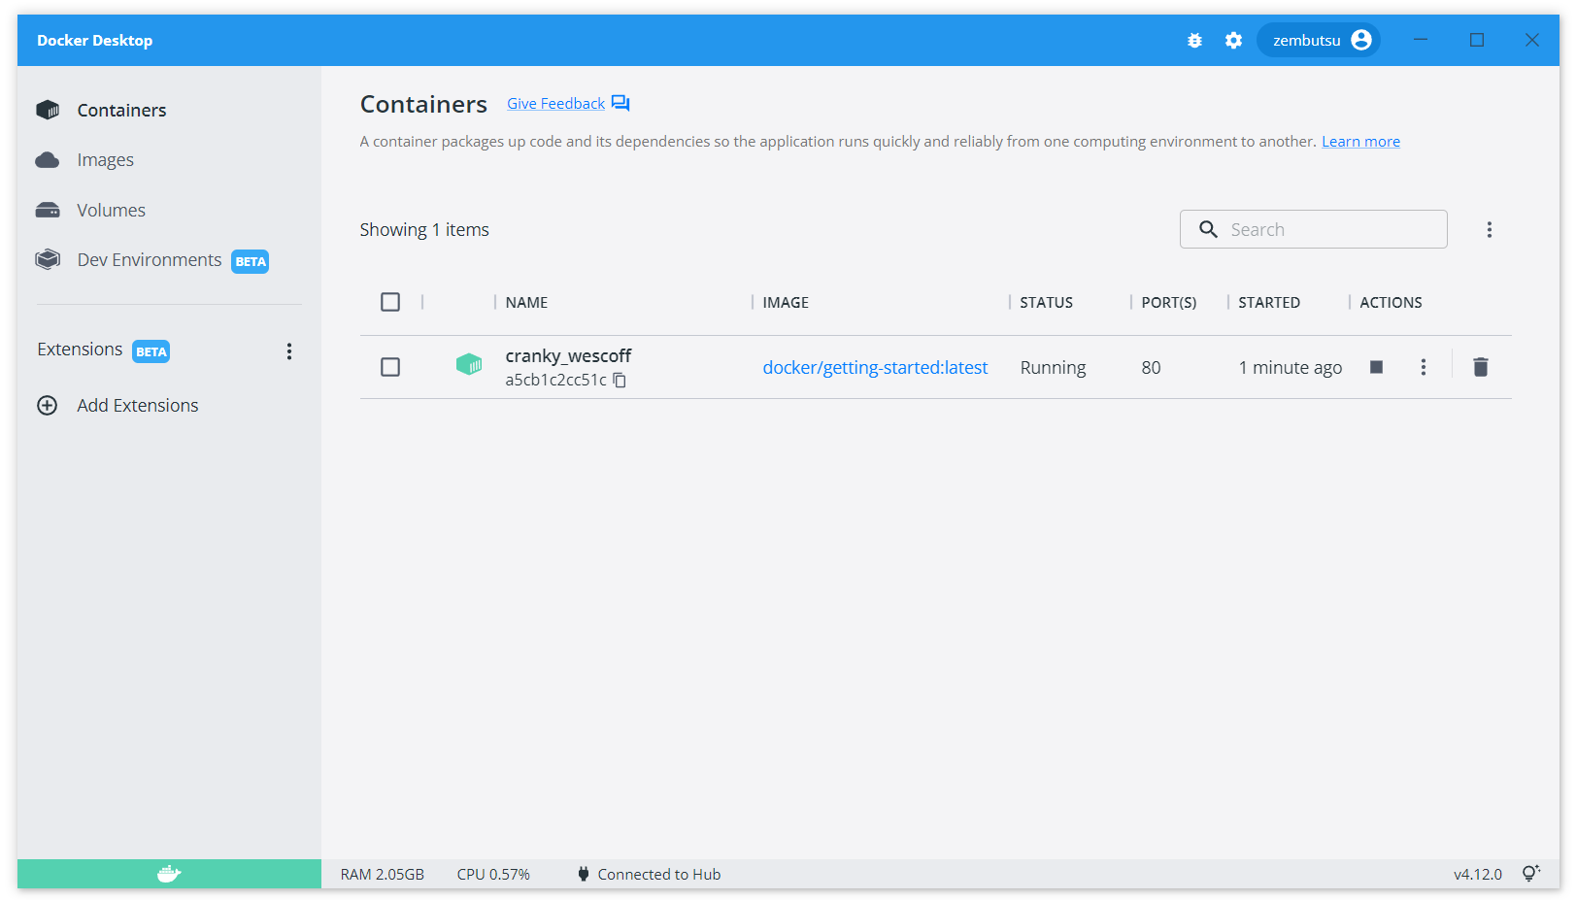1576x900 pixels.
Task: Open the Learn more link
Action: [1361, 142]
